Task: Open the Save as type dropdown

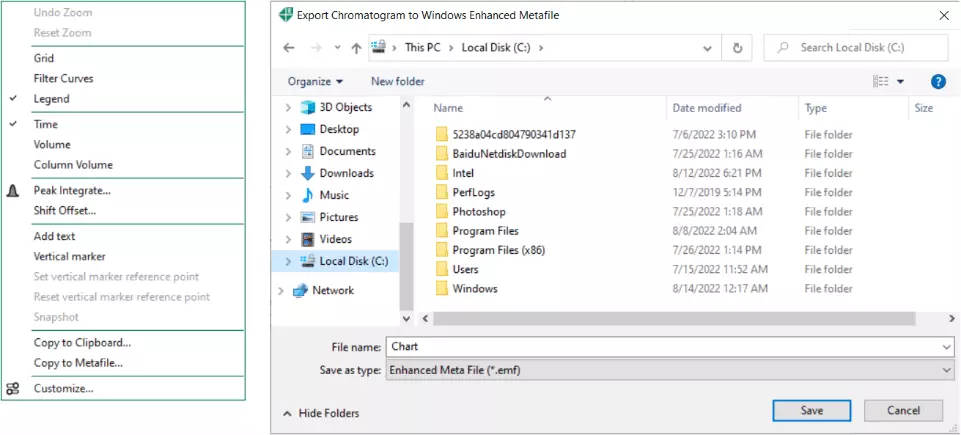Action: (x=669, y=370)
